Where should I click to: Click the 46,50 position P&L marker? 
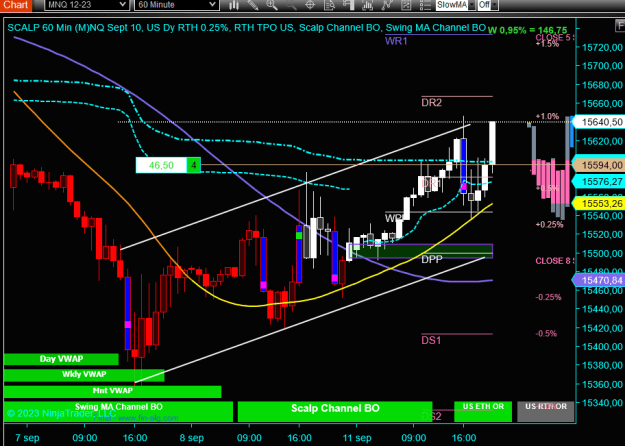pyautogui.click(x=161, y=165)
